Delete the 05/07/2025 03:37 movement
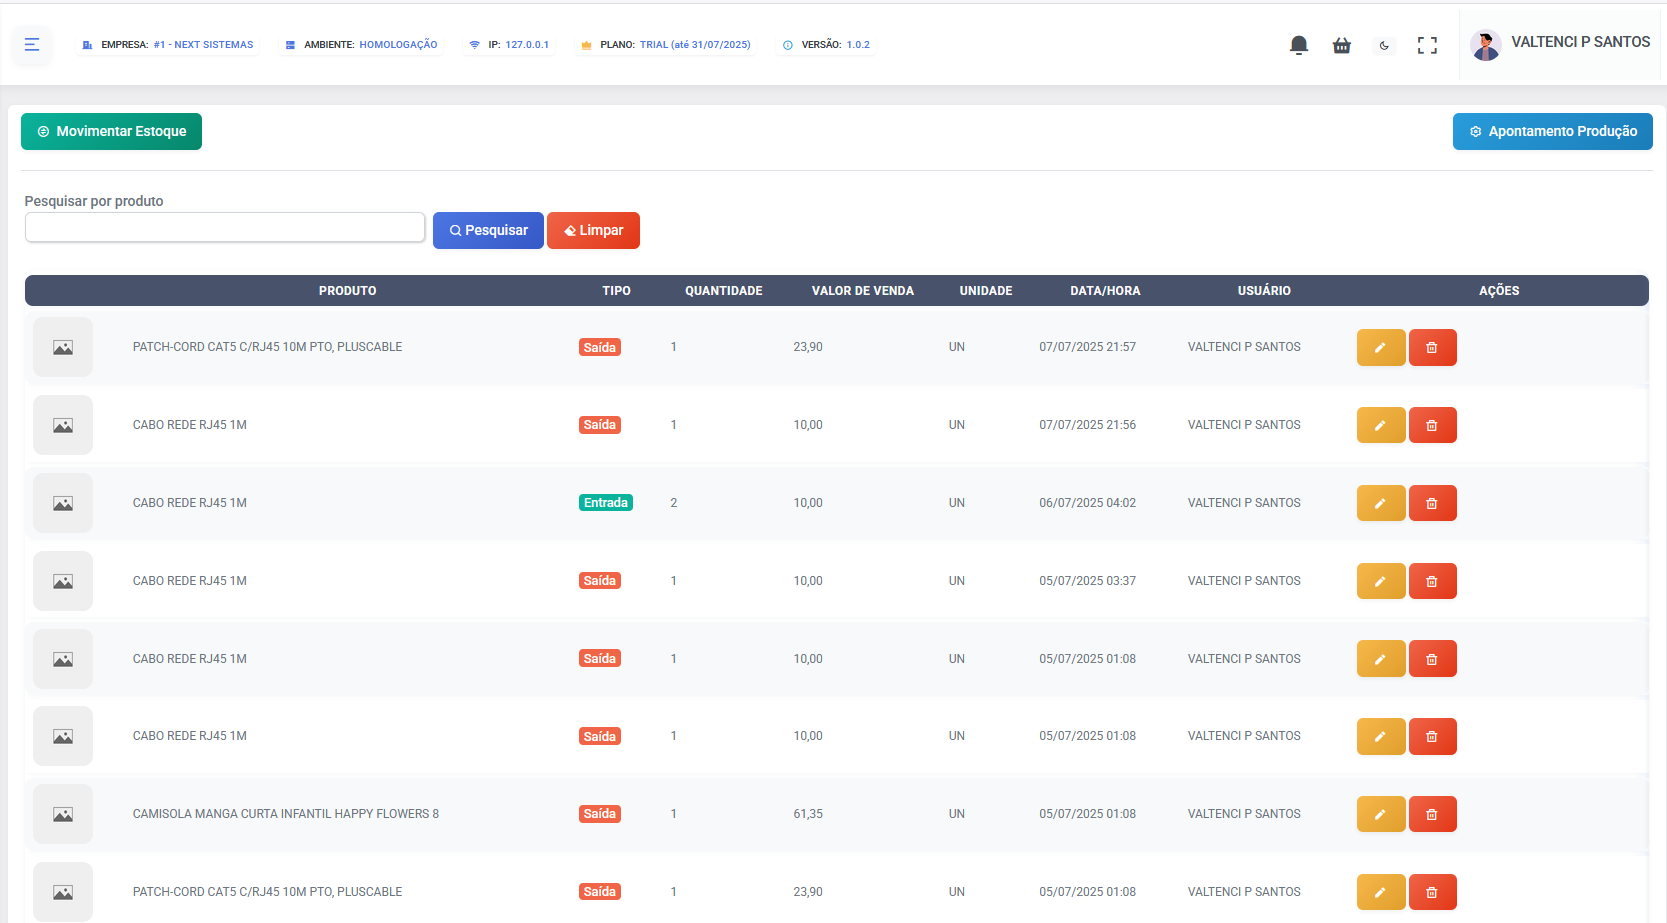 [1432, 581]
